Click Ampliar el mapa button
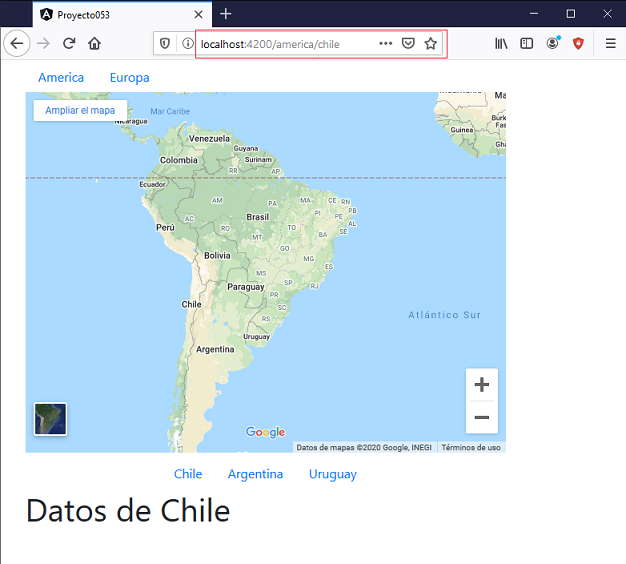The width and height of the screenshot is (626, 564). pyautogui.click(x=80, y=110)
